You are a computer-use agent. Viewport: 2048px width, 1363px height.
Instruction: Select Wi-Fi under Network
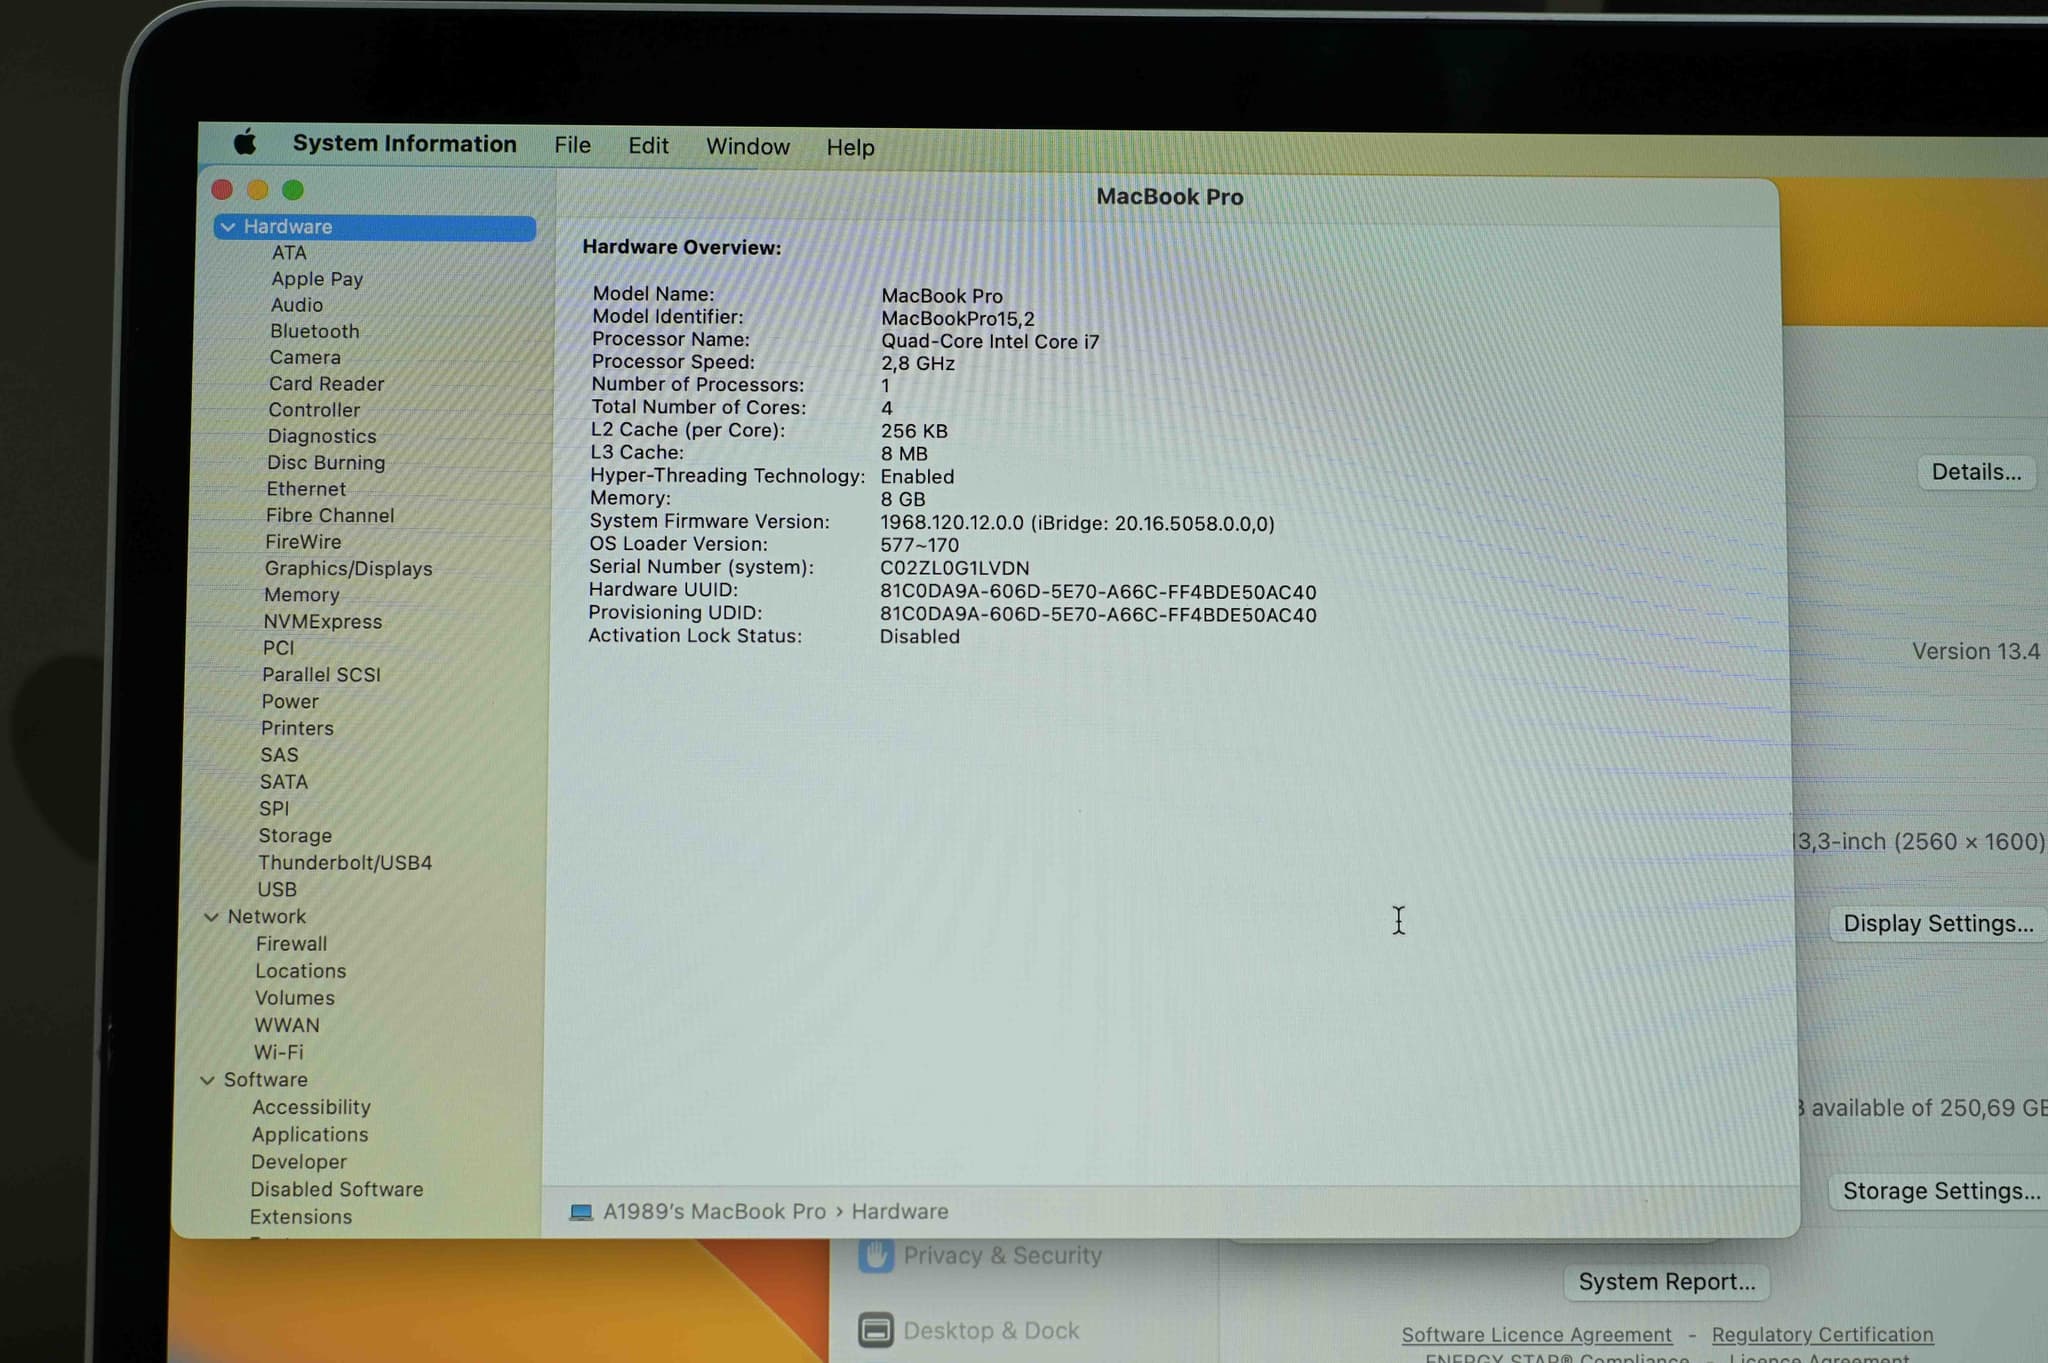tap(278, 1052)
